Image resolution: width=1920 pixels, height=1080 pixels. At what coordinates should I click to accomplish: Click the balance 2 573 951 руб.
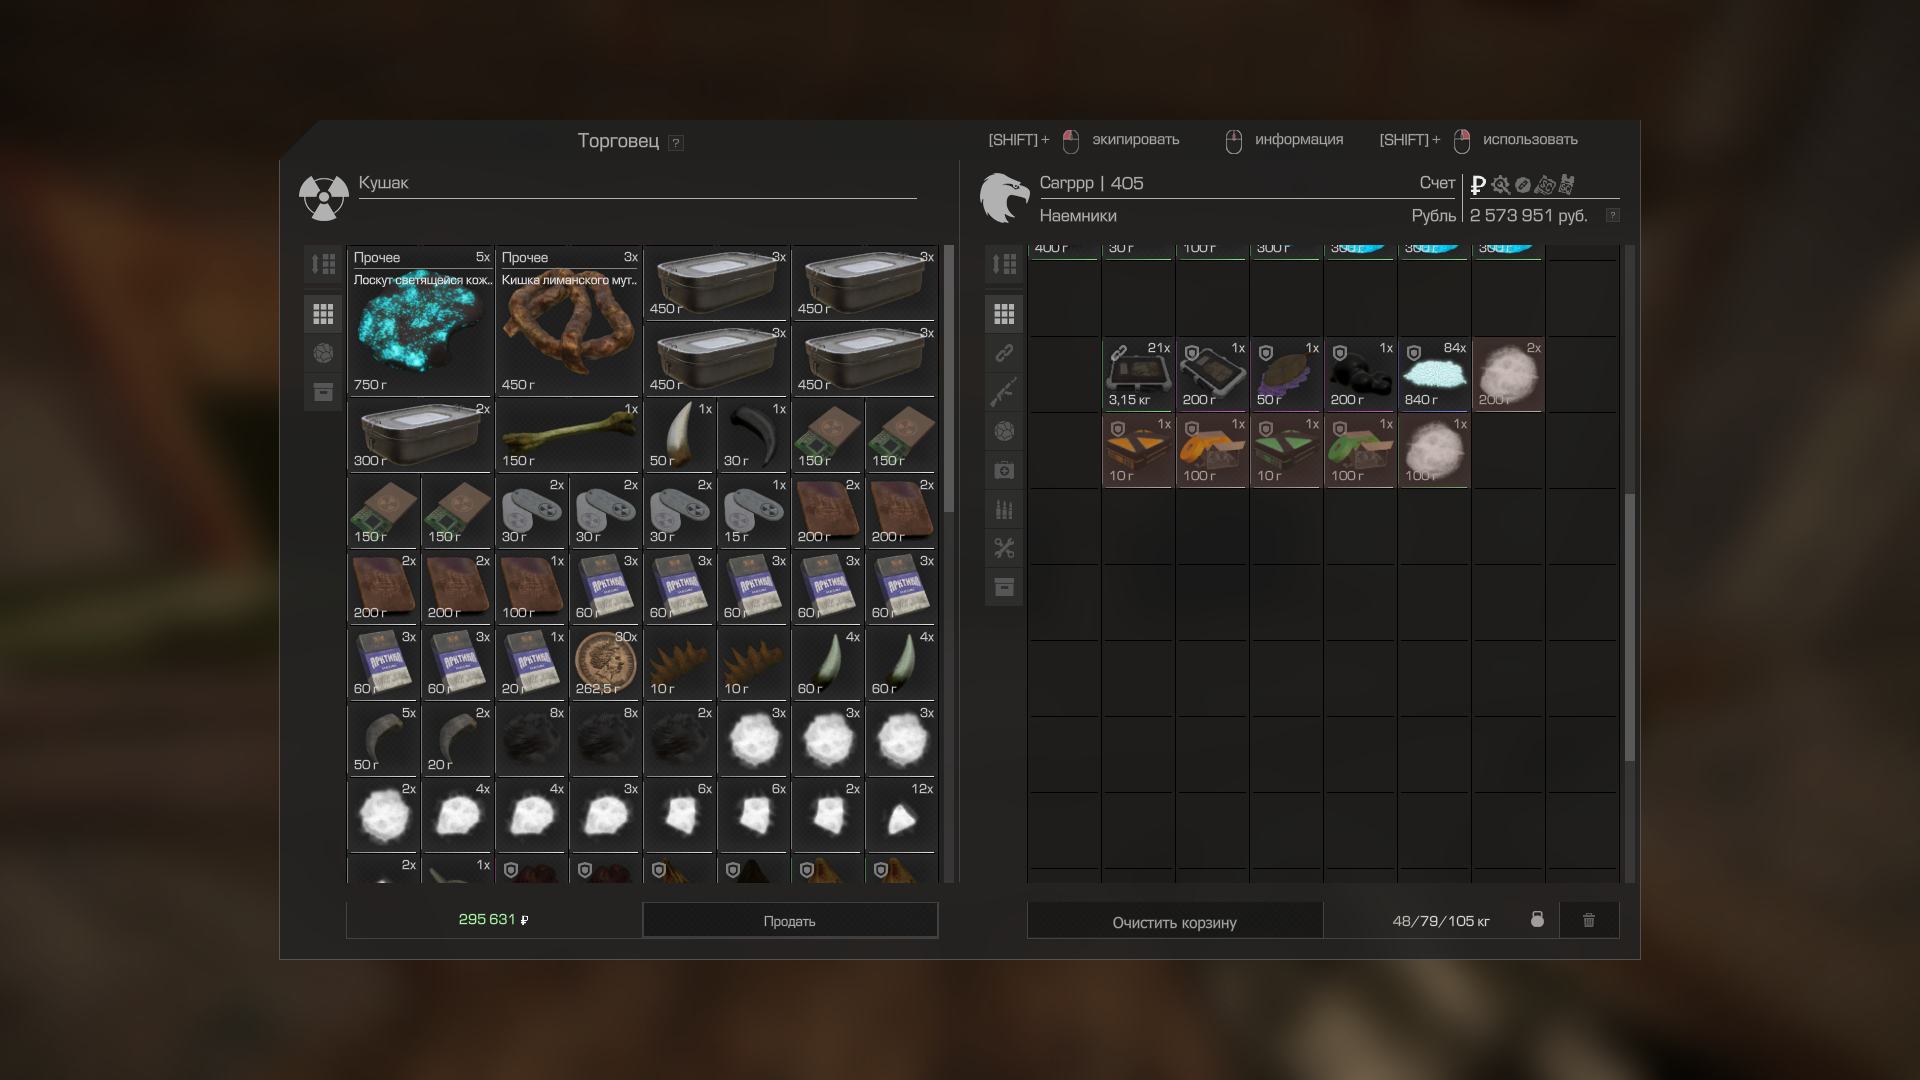click(1529, 216)
